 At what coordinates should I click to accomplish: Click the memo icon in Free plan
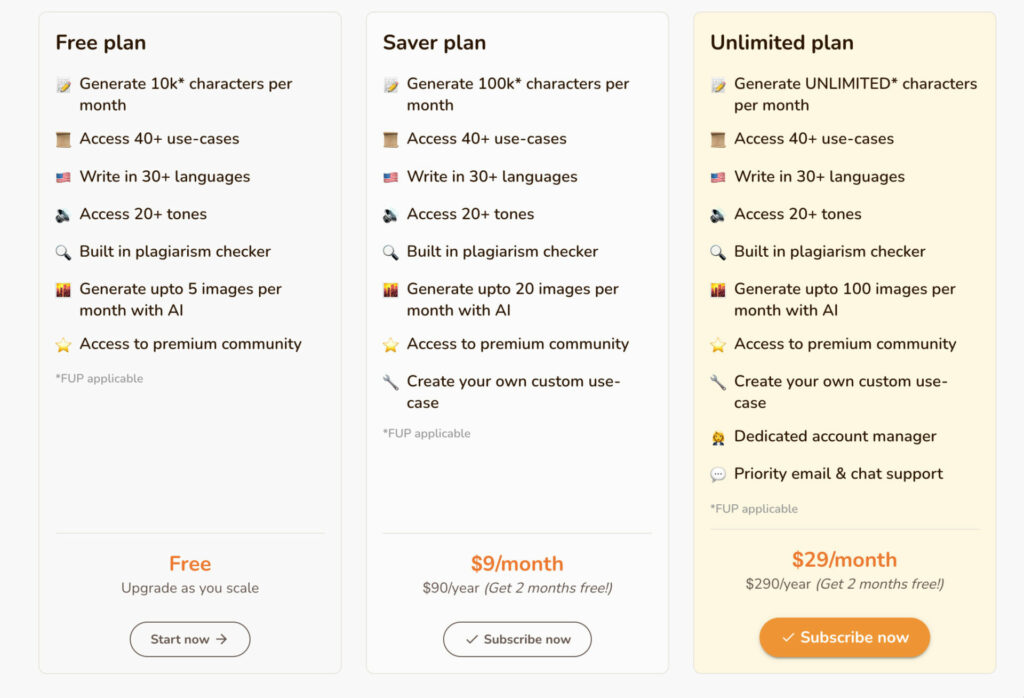point(63,85)
